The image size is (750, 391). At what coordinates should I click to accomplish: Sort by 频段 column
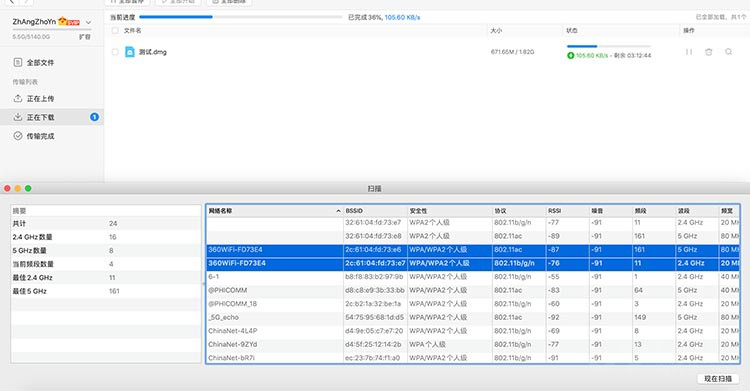coord(654,211)
